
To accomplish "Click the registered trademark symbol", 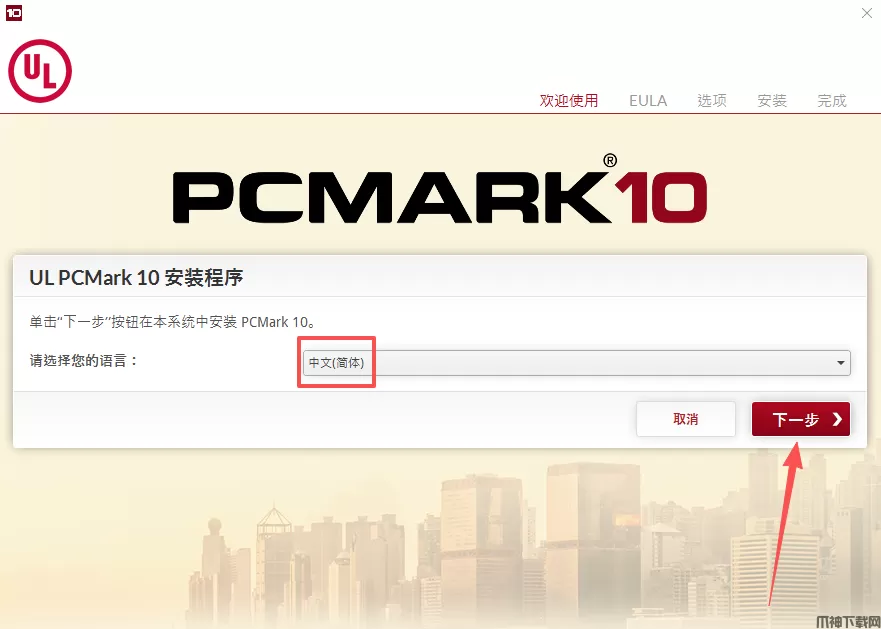I will [610, 161].
